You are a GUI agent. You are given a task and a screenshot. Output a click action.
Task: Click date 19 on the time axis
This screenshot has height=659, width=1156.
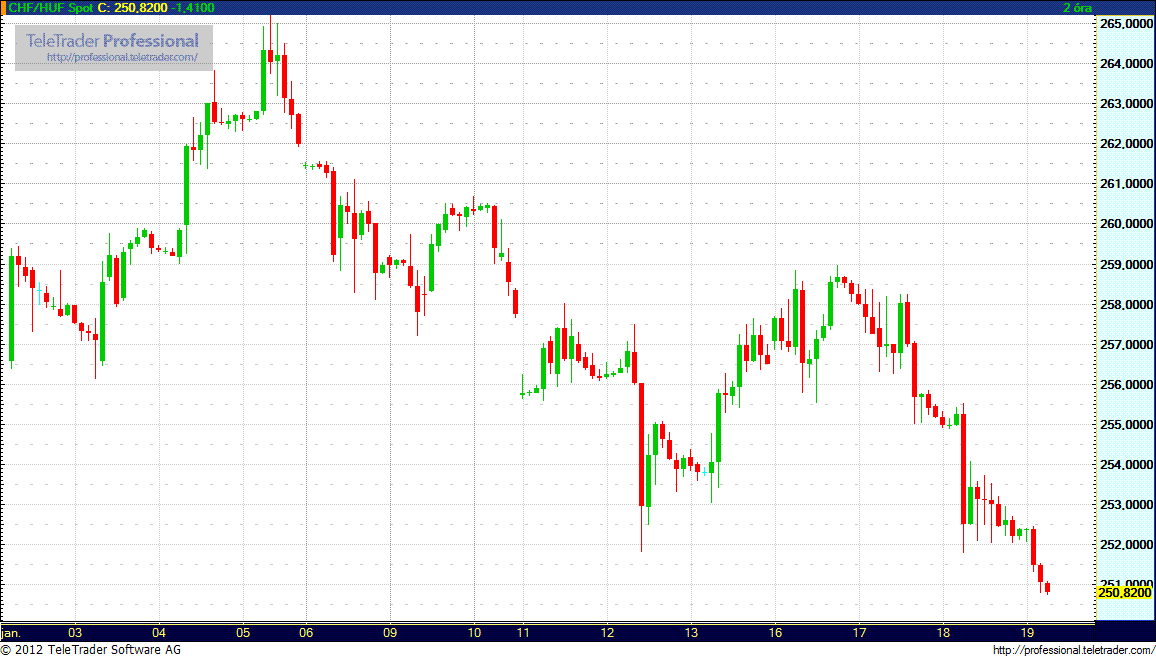(x=1027, y=632)
